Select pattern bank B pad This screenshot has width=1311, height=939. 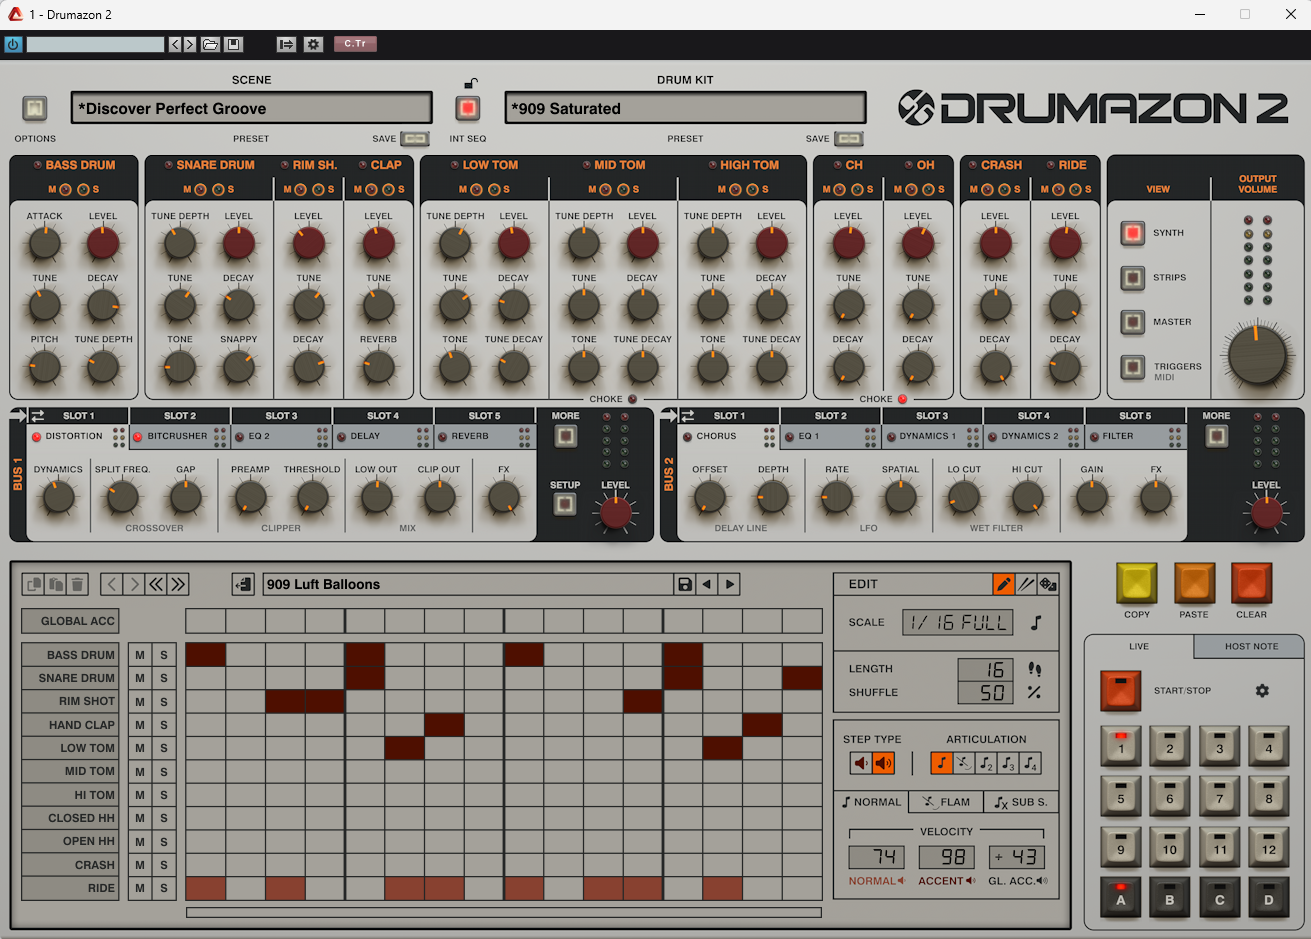click(x=1170, y=897)
